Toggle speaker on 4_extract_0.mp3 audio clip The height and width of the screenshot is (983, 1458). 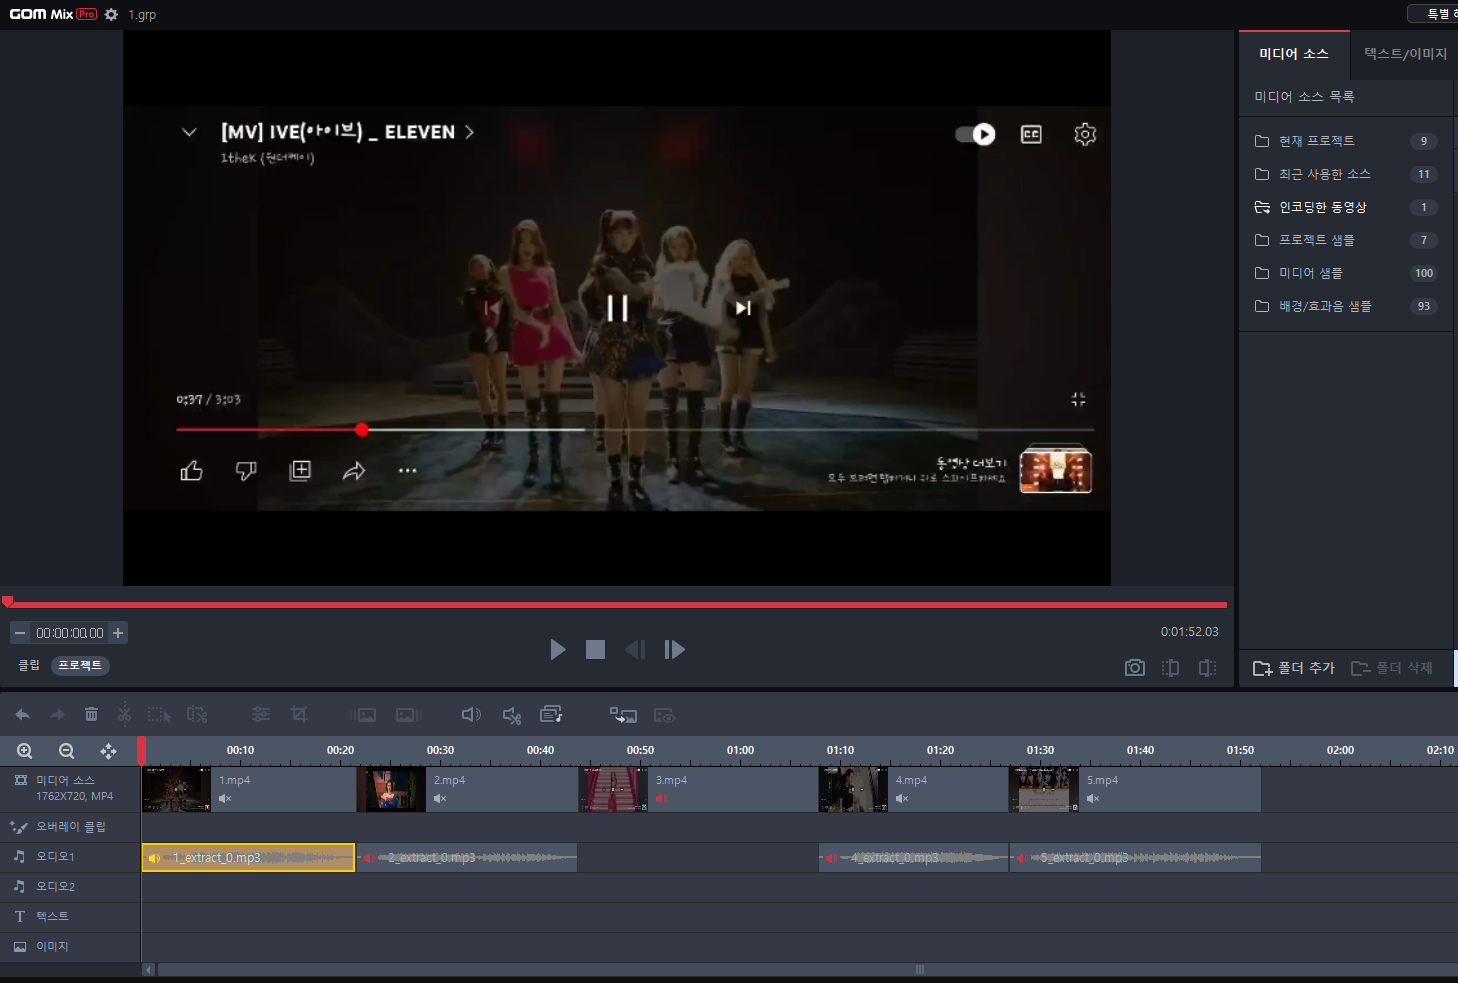pos(831,858)
